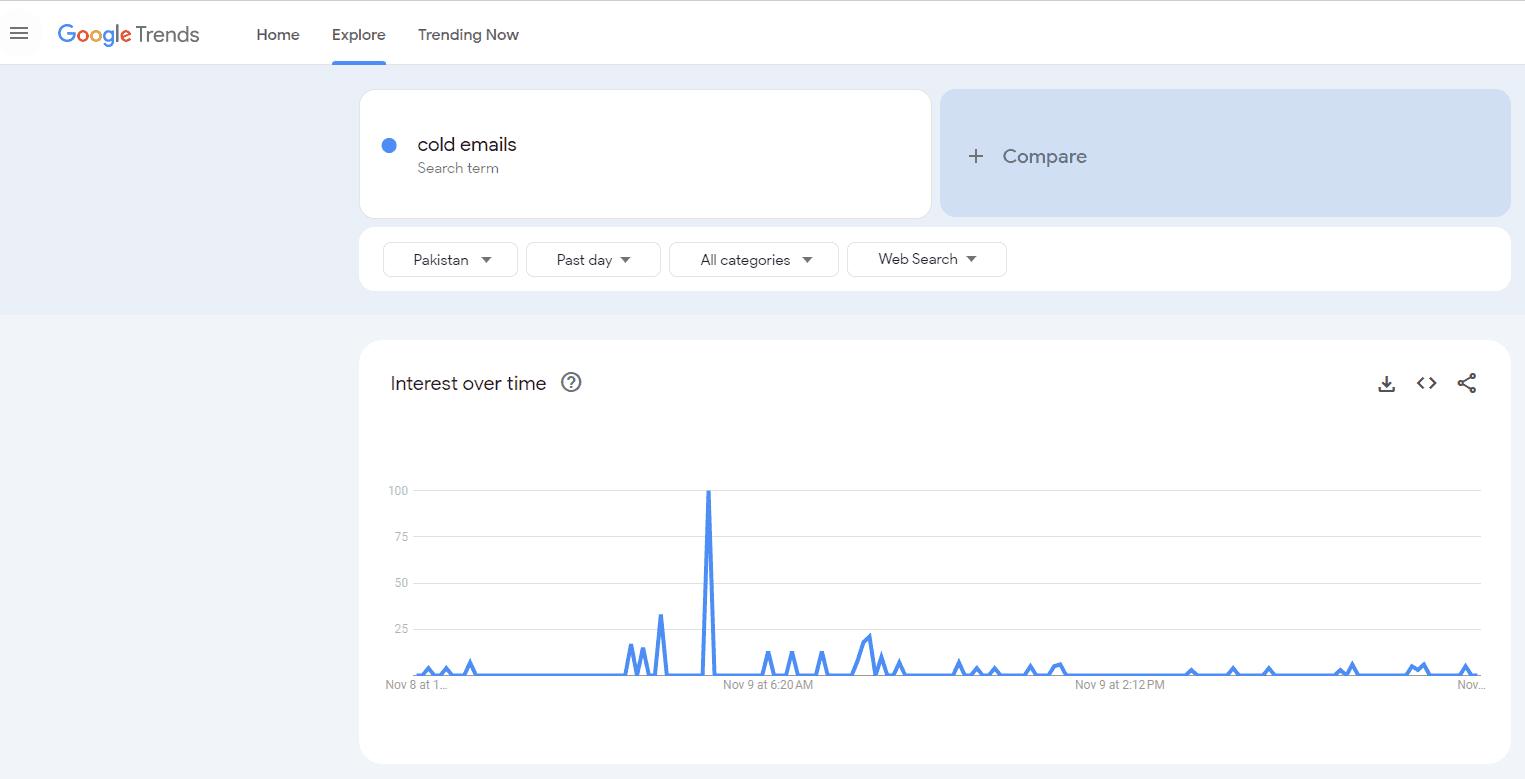The height and width of the screenshot is (779, 1525).
Task: Open the Web Search type dropdown
Action: pyautogui.click(x=926, y=259)
